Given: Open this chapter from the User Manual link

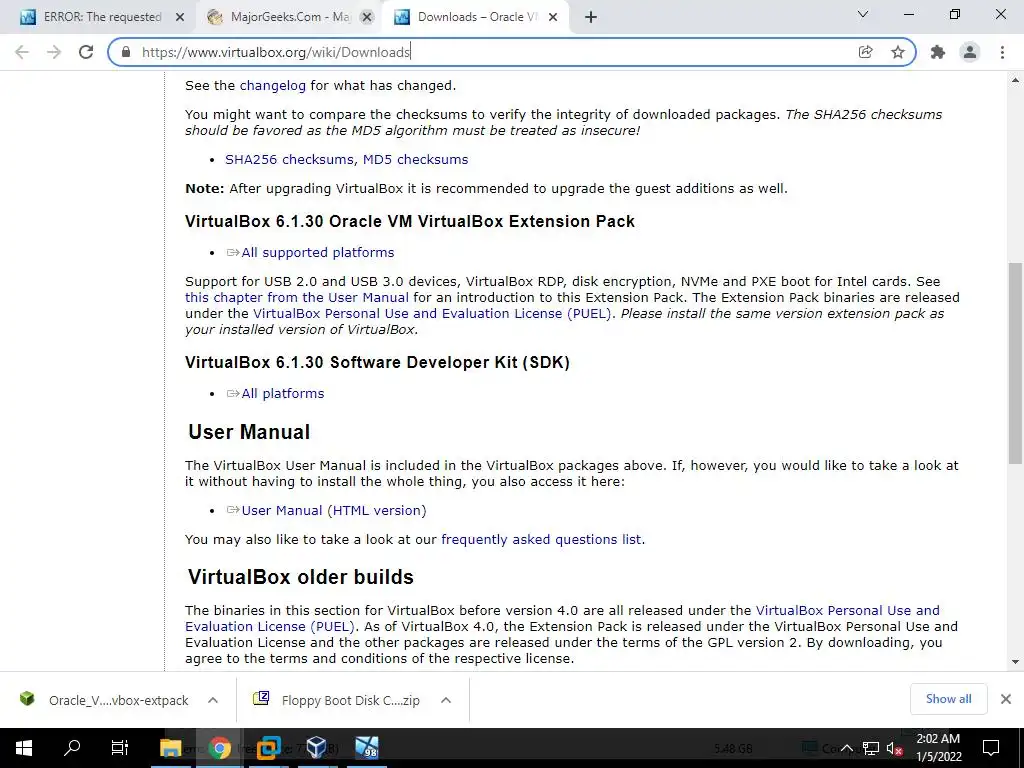Looking at the screenshot, I should coord(296,298).
